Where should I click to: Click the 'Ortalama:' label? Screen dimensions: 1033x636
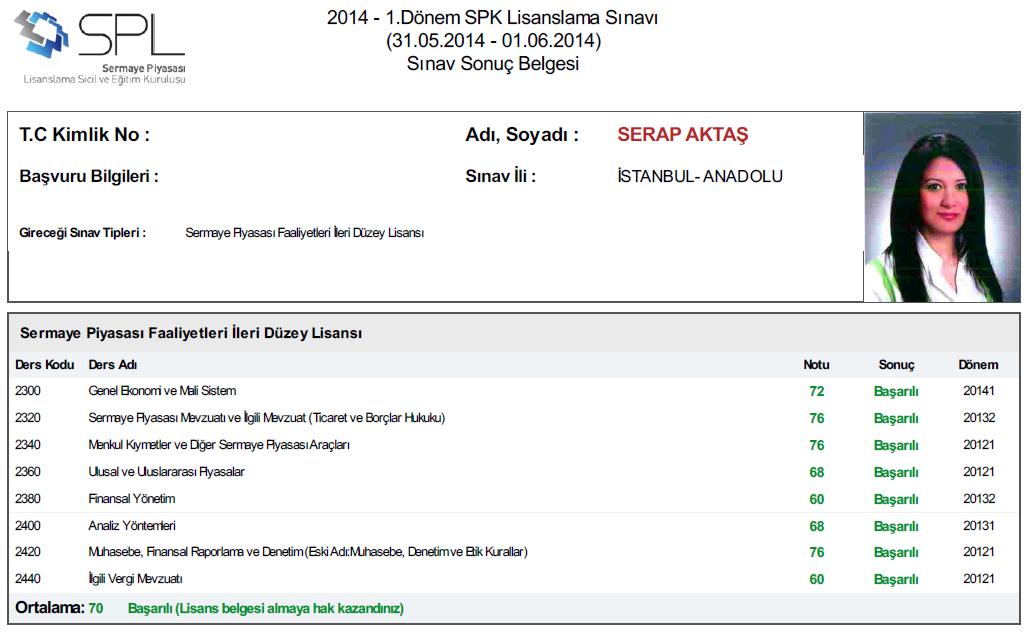pos(50,608)
